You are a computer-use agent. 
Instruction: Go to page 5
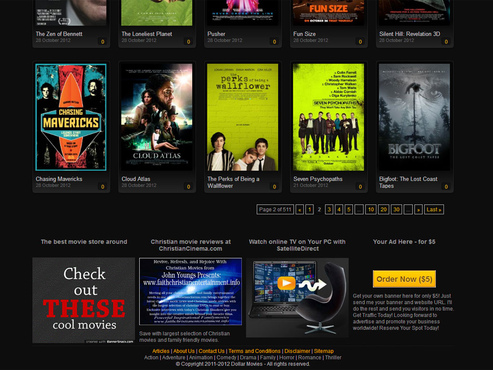(x=349, y=210)
